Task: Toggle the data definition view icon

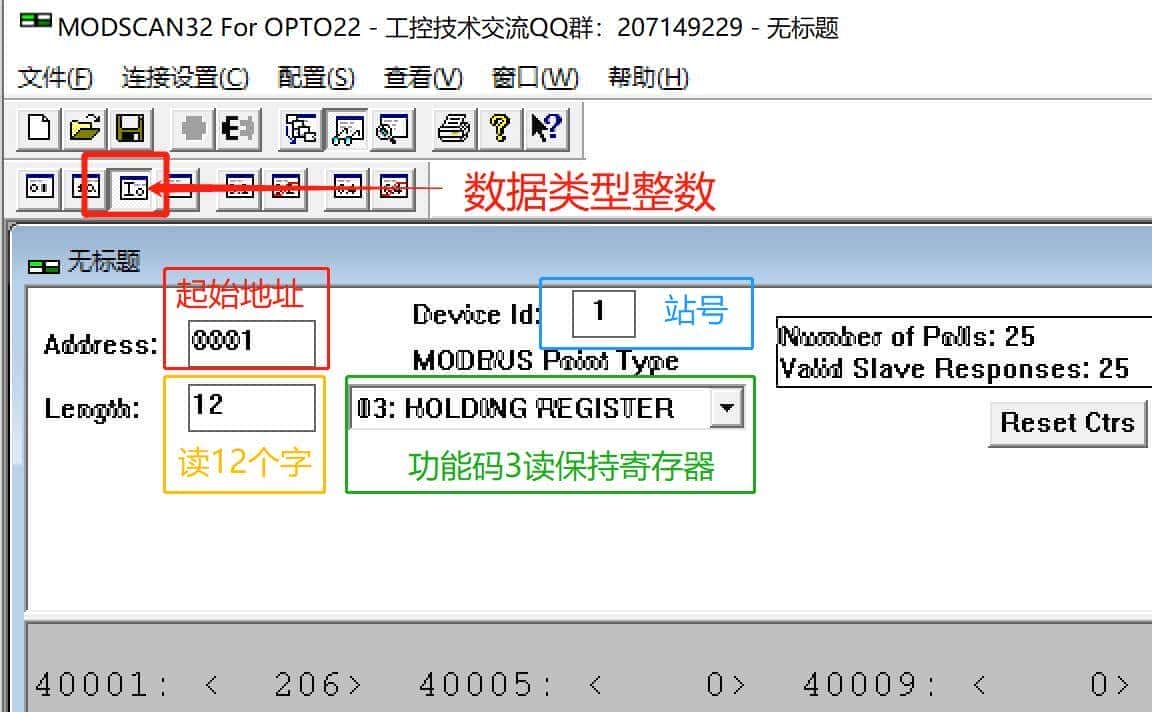Action: (298, 128)
